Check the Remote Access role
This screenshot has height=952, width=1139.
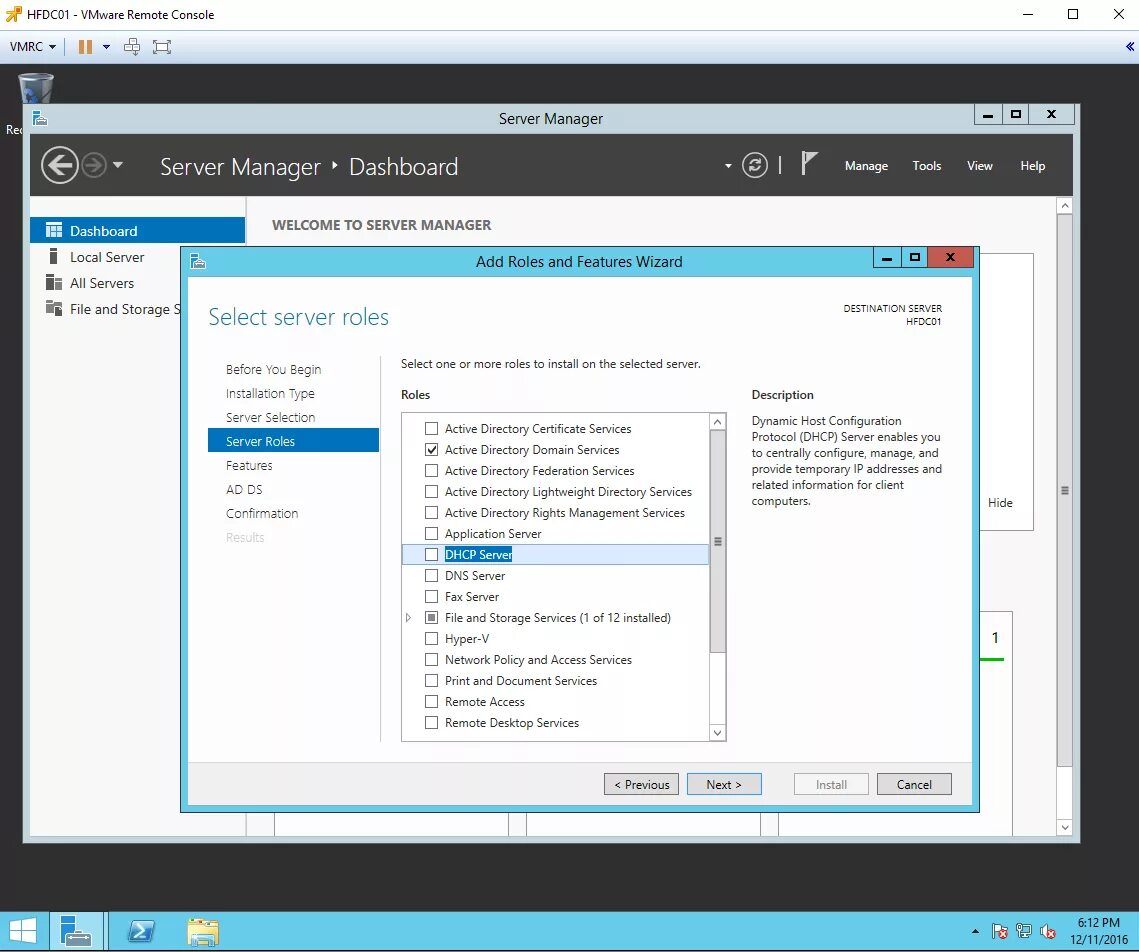(x=431, y=702)
